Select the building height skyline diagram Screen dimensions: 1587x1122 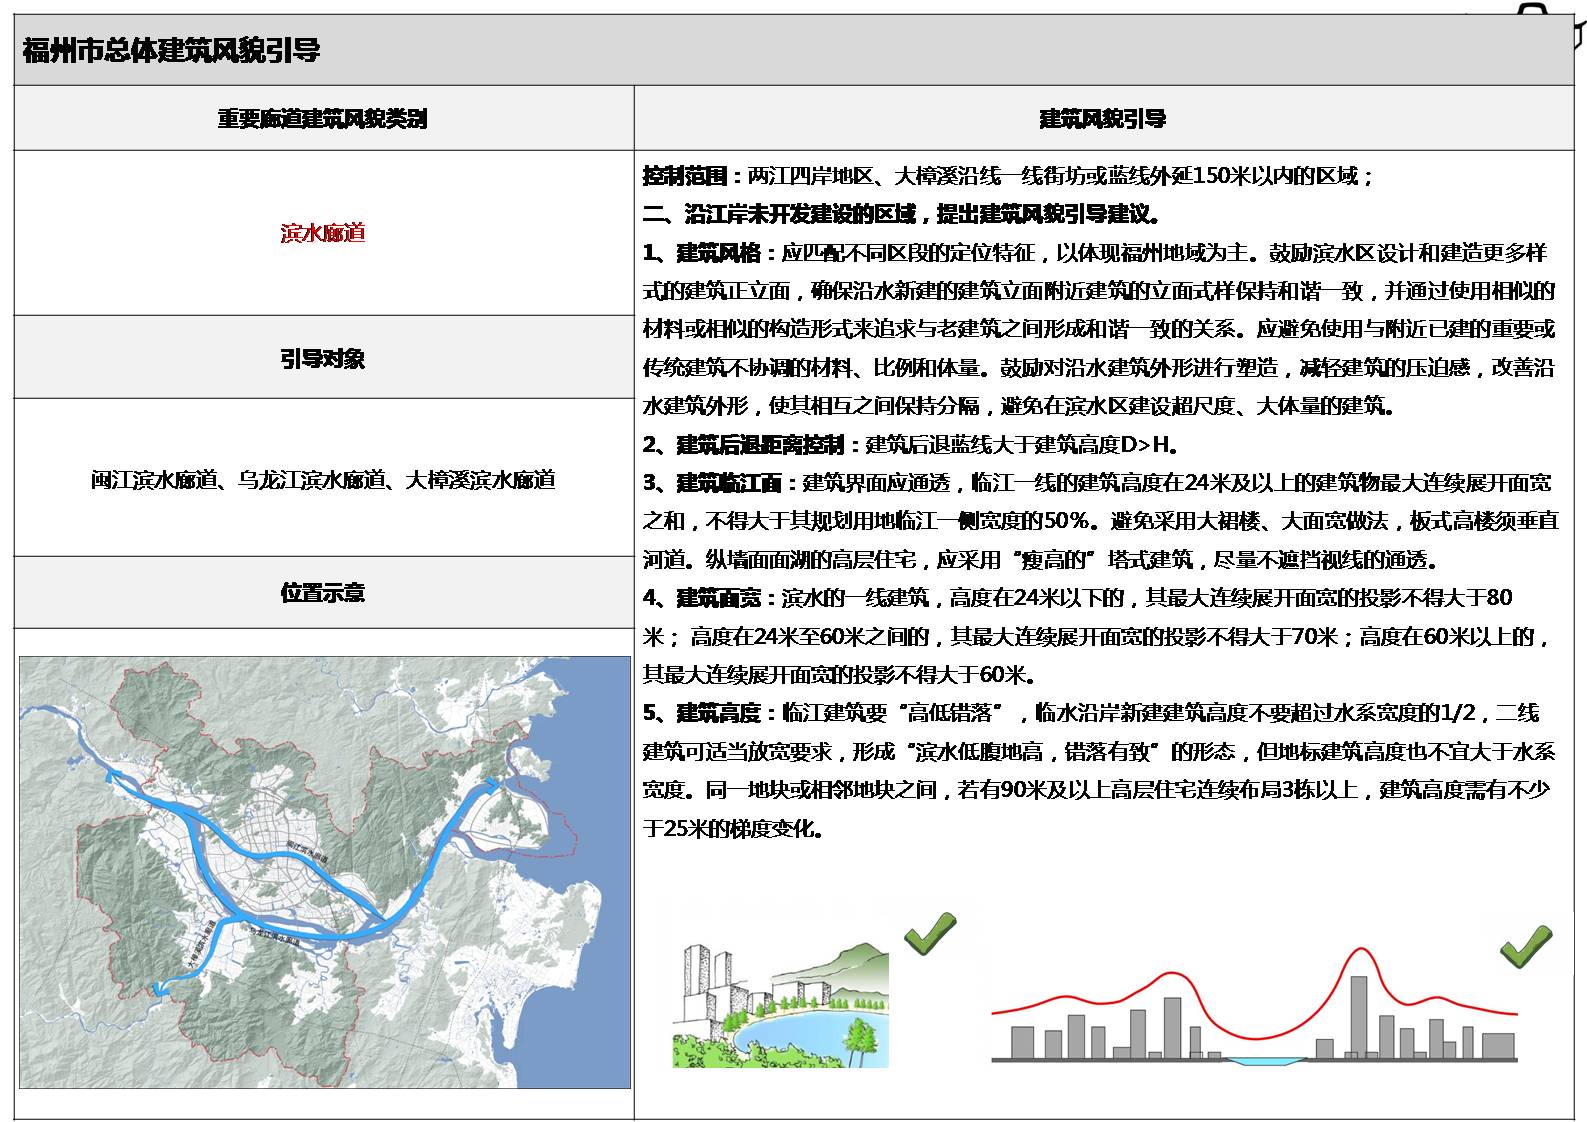(x=1254, y=1008)
